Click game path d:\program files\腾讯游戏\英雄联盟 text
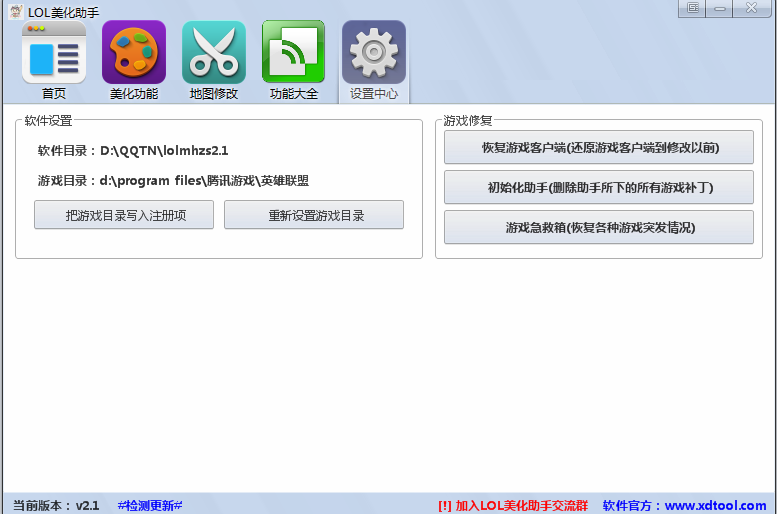The image size is (777, 514). click(x=204, y=181)
